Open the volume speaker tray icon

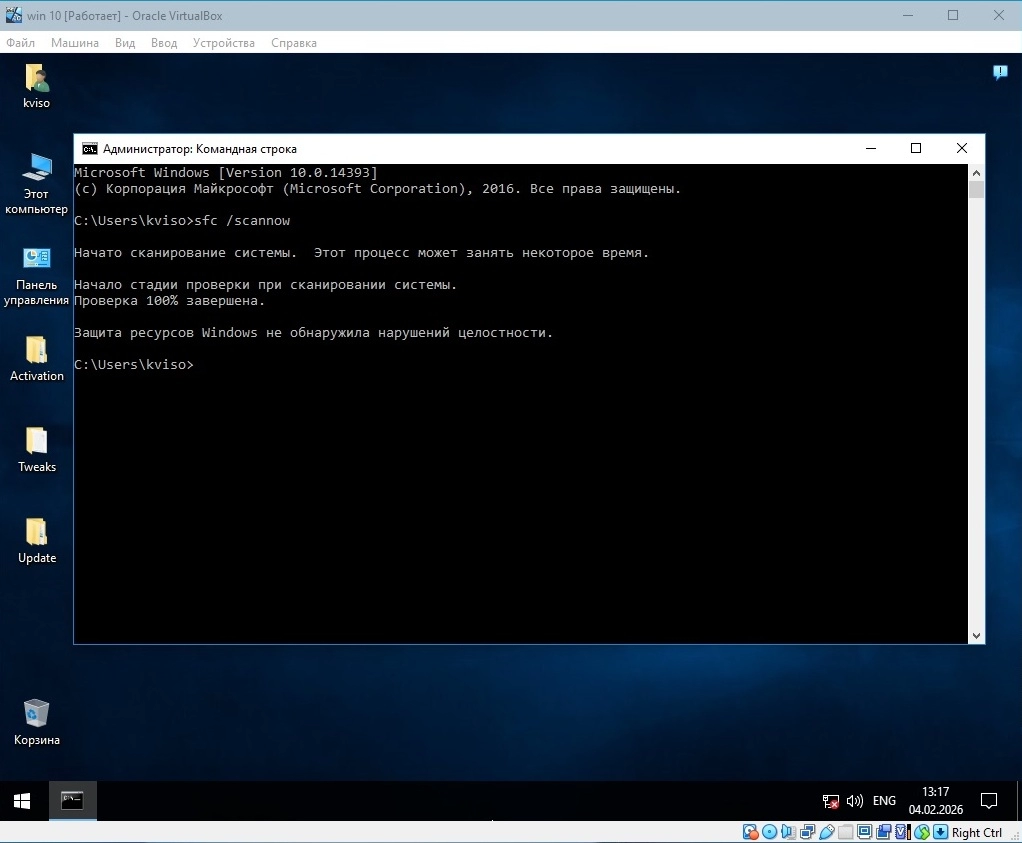[854, 801]
